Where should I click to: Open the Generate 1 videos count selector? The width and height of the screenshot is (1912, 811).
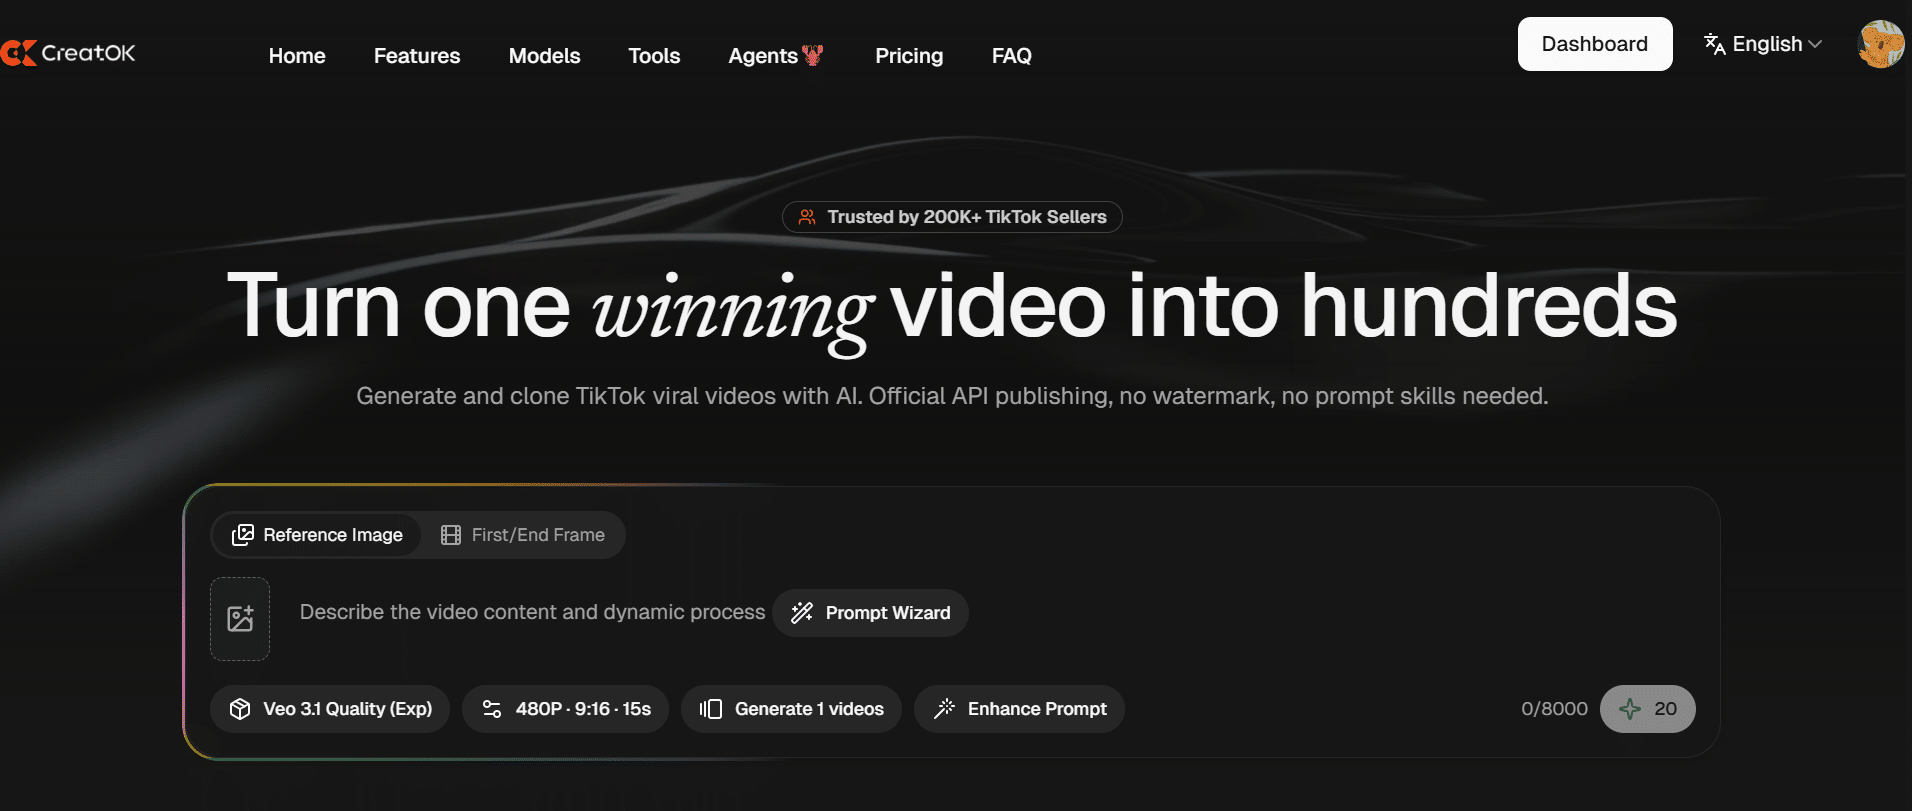point(791,709)
